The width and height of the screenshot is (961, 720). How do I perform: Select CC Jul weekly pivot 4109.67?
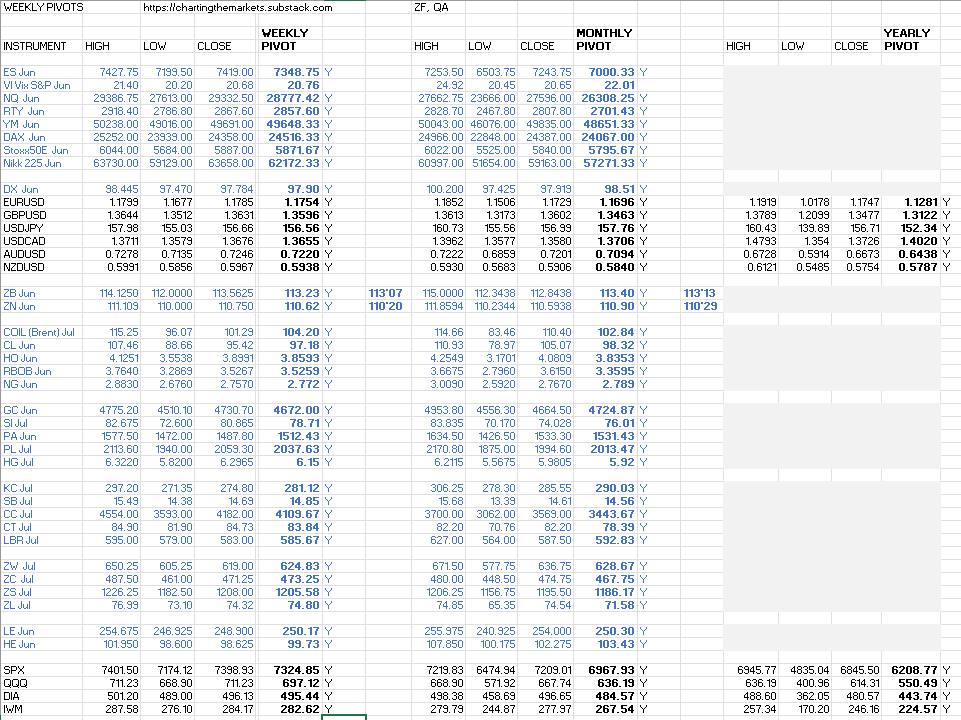point(297,514)
